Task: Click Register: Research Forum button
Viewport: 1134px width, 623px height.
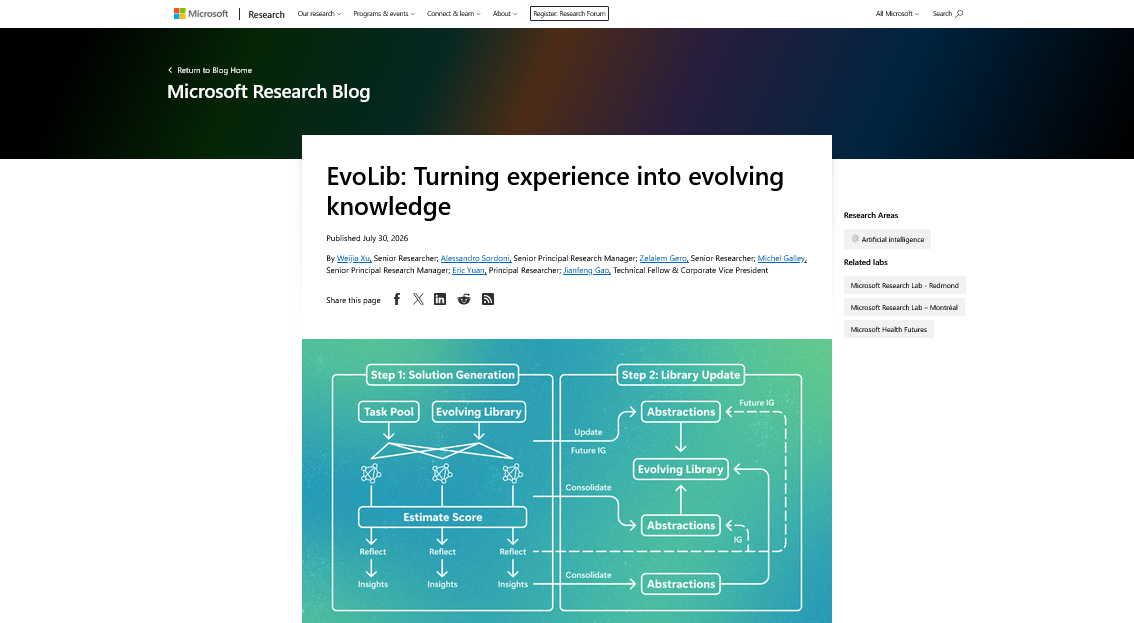Action: tap(569, 14)
